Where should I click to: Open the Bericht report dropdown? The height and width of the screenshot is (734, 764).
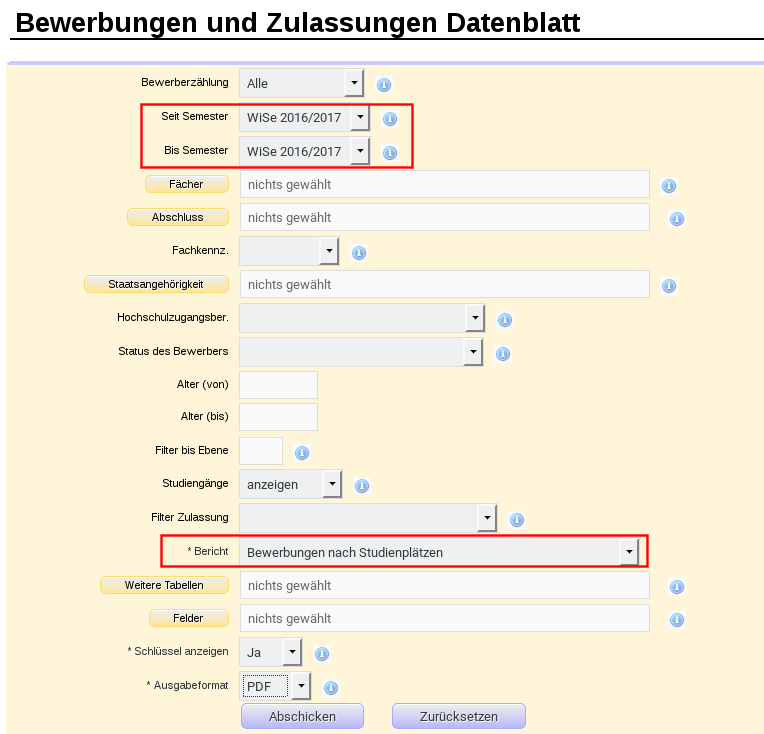[438, 552]
